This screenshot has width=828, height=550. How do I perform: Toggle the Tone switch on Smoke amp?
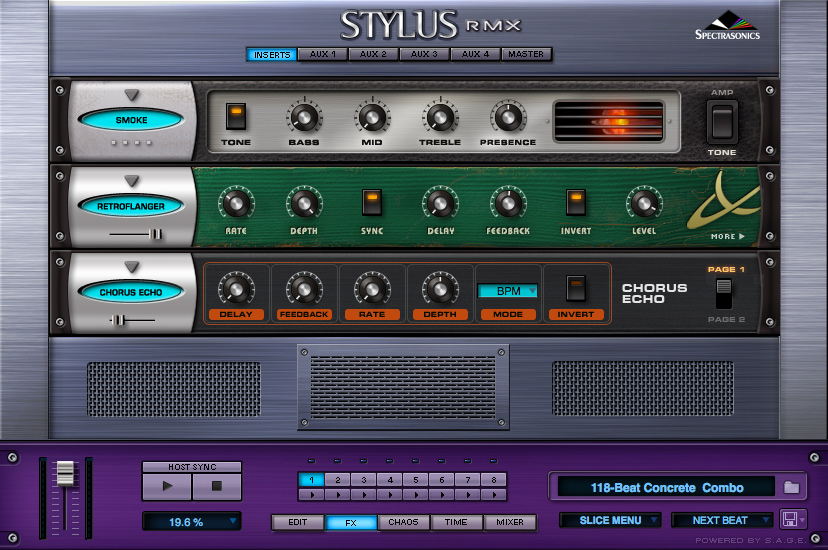[x=236, y=116]
